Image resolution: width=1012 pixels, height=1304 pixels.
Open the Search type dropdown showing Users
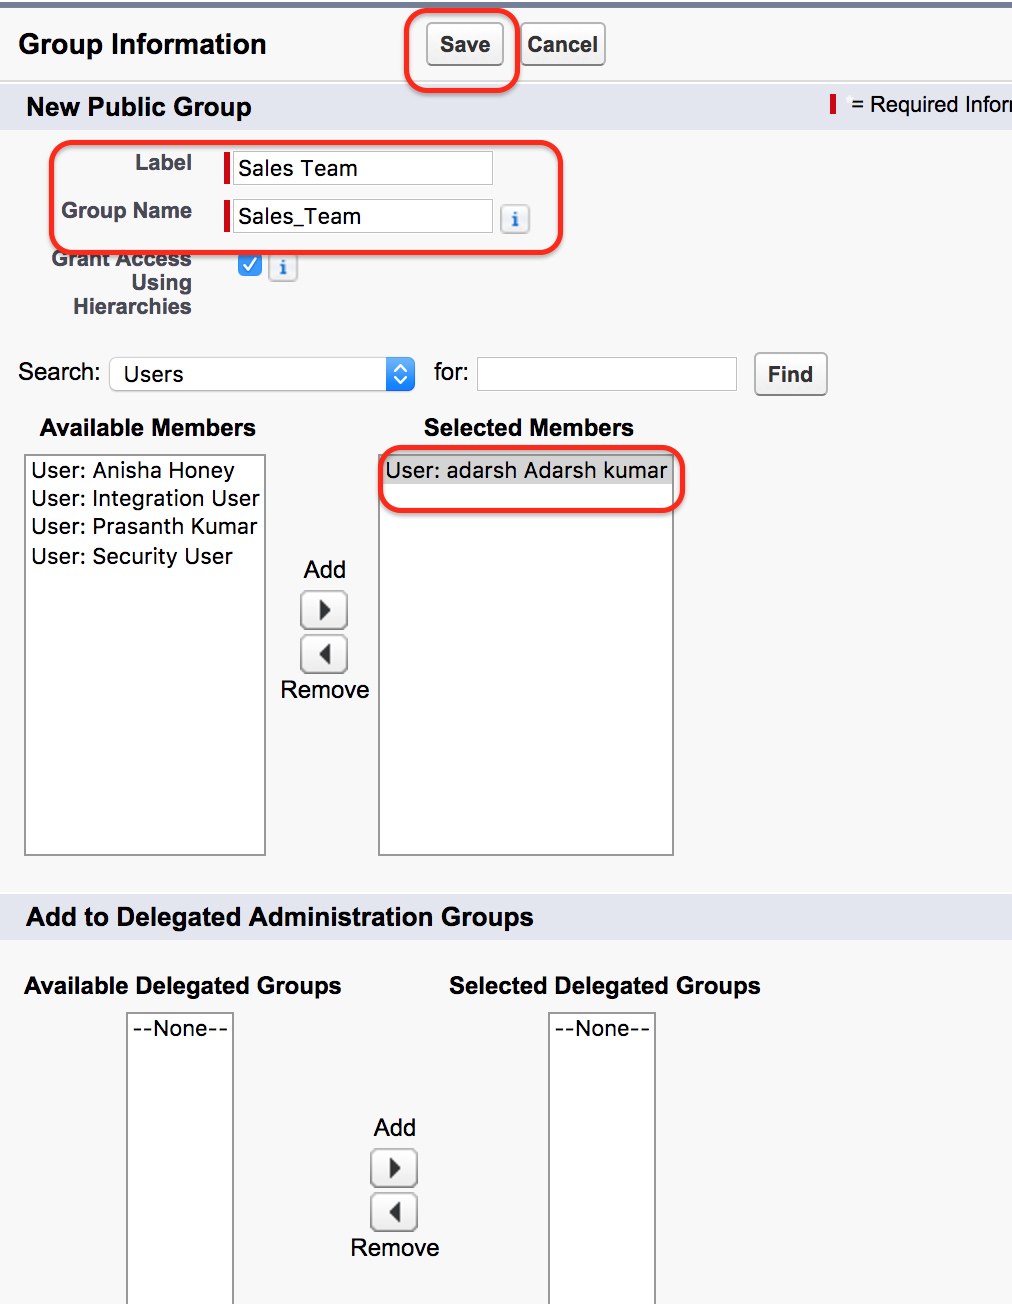[x=260, y=373]
